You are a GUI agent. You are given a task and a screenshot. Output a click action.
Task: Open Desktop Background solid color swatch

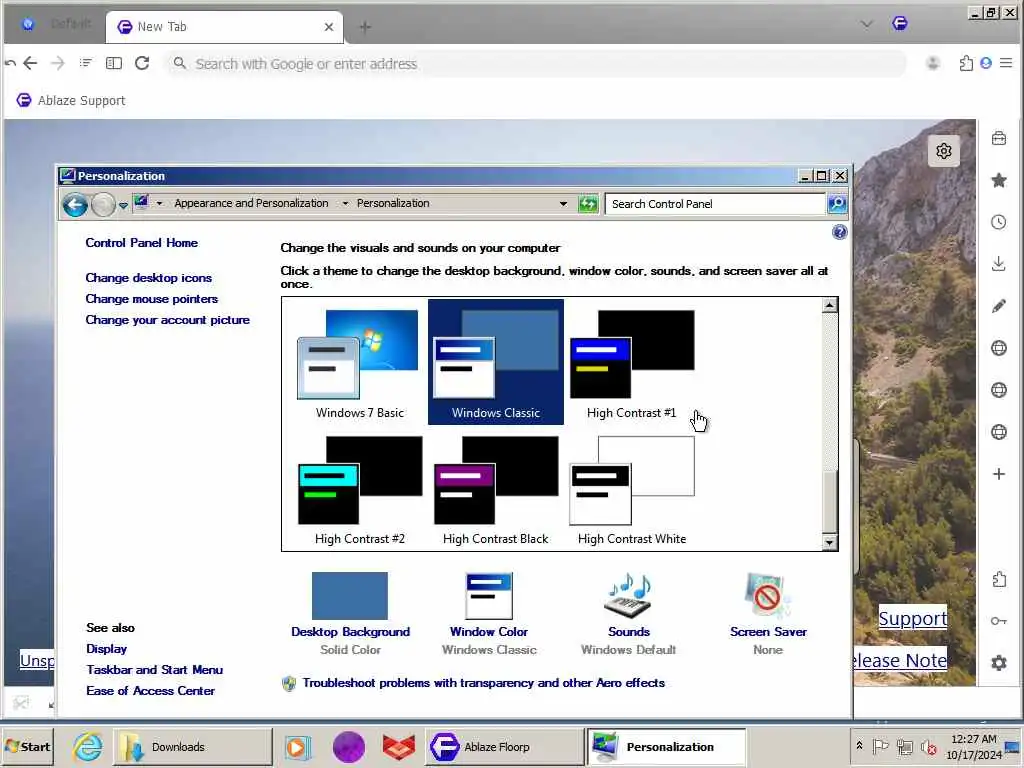coord(349,596)
